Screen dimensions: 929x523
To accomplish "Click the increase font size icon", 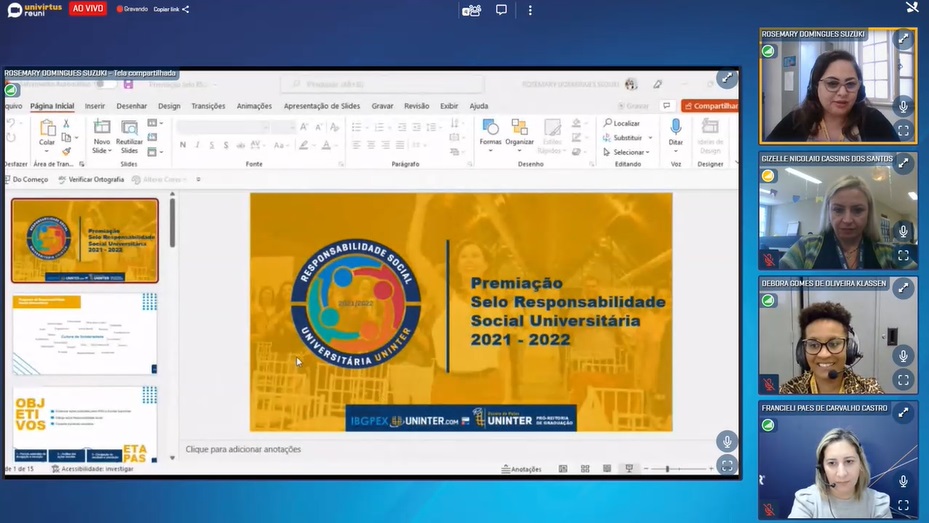I will pyautogui.click(x=304, y=127).
